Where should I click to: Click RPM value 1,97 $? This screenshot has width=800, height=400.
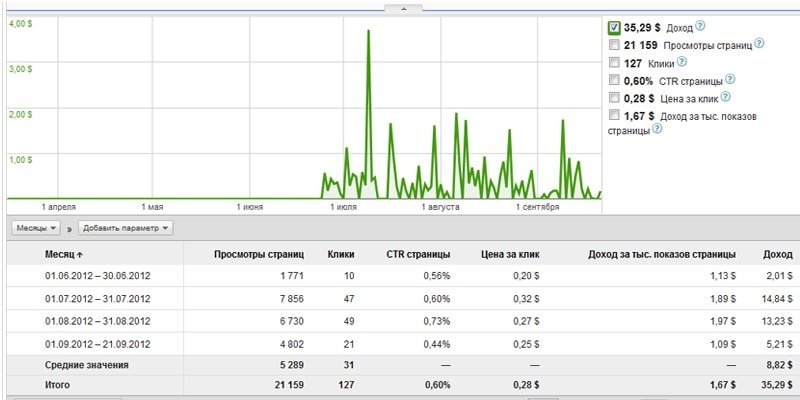722,321
